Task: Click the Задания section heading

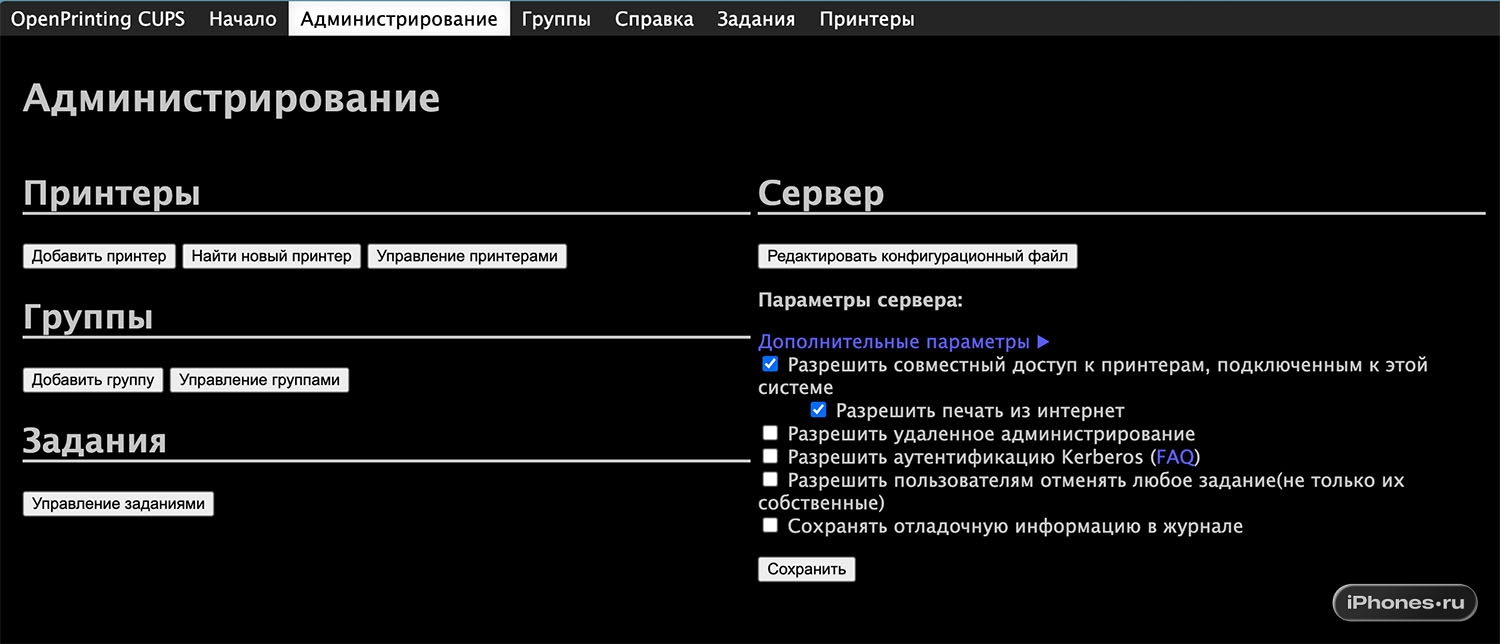Action: (95, 441)
